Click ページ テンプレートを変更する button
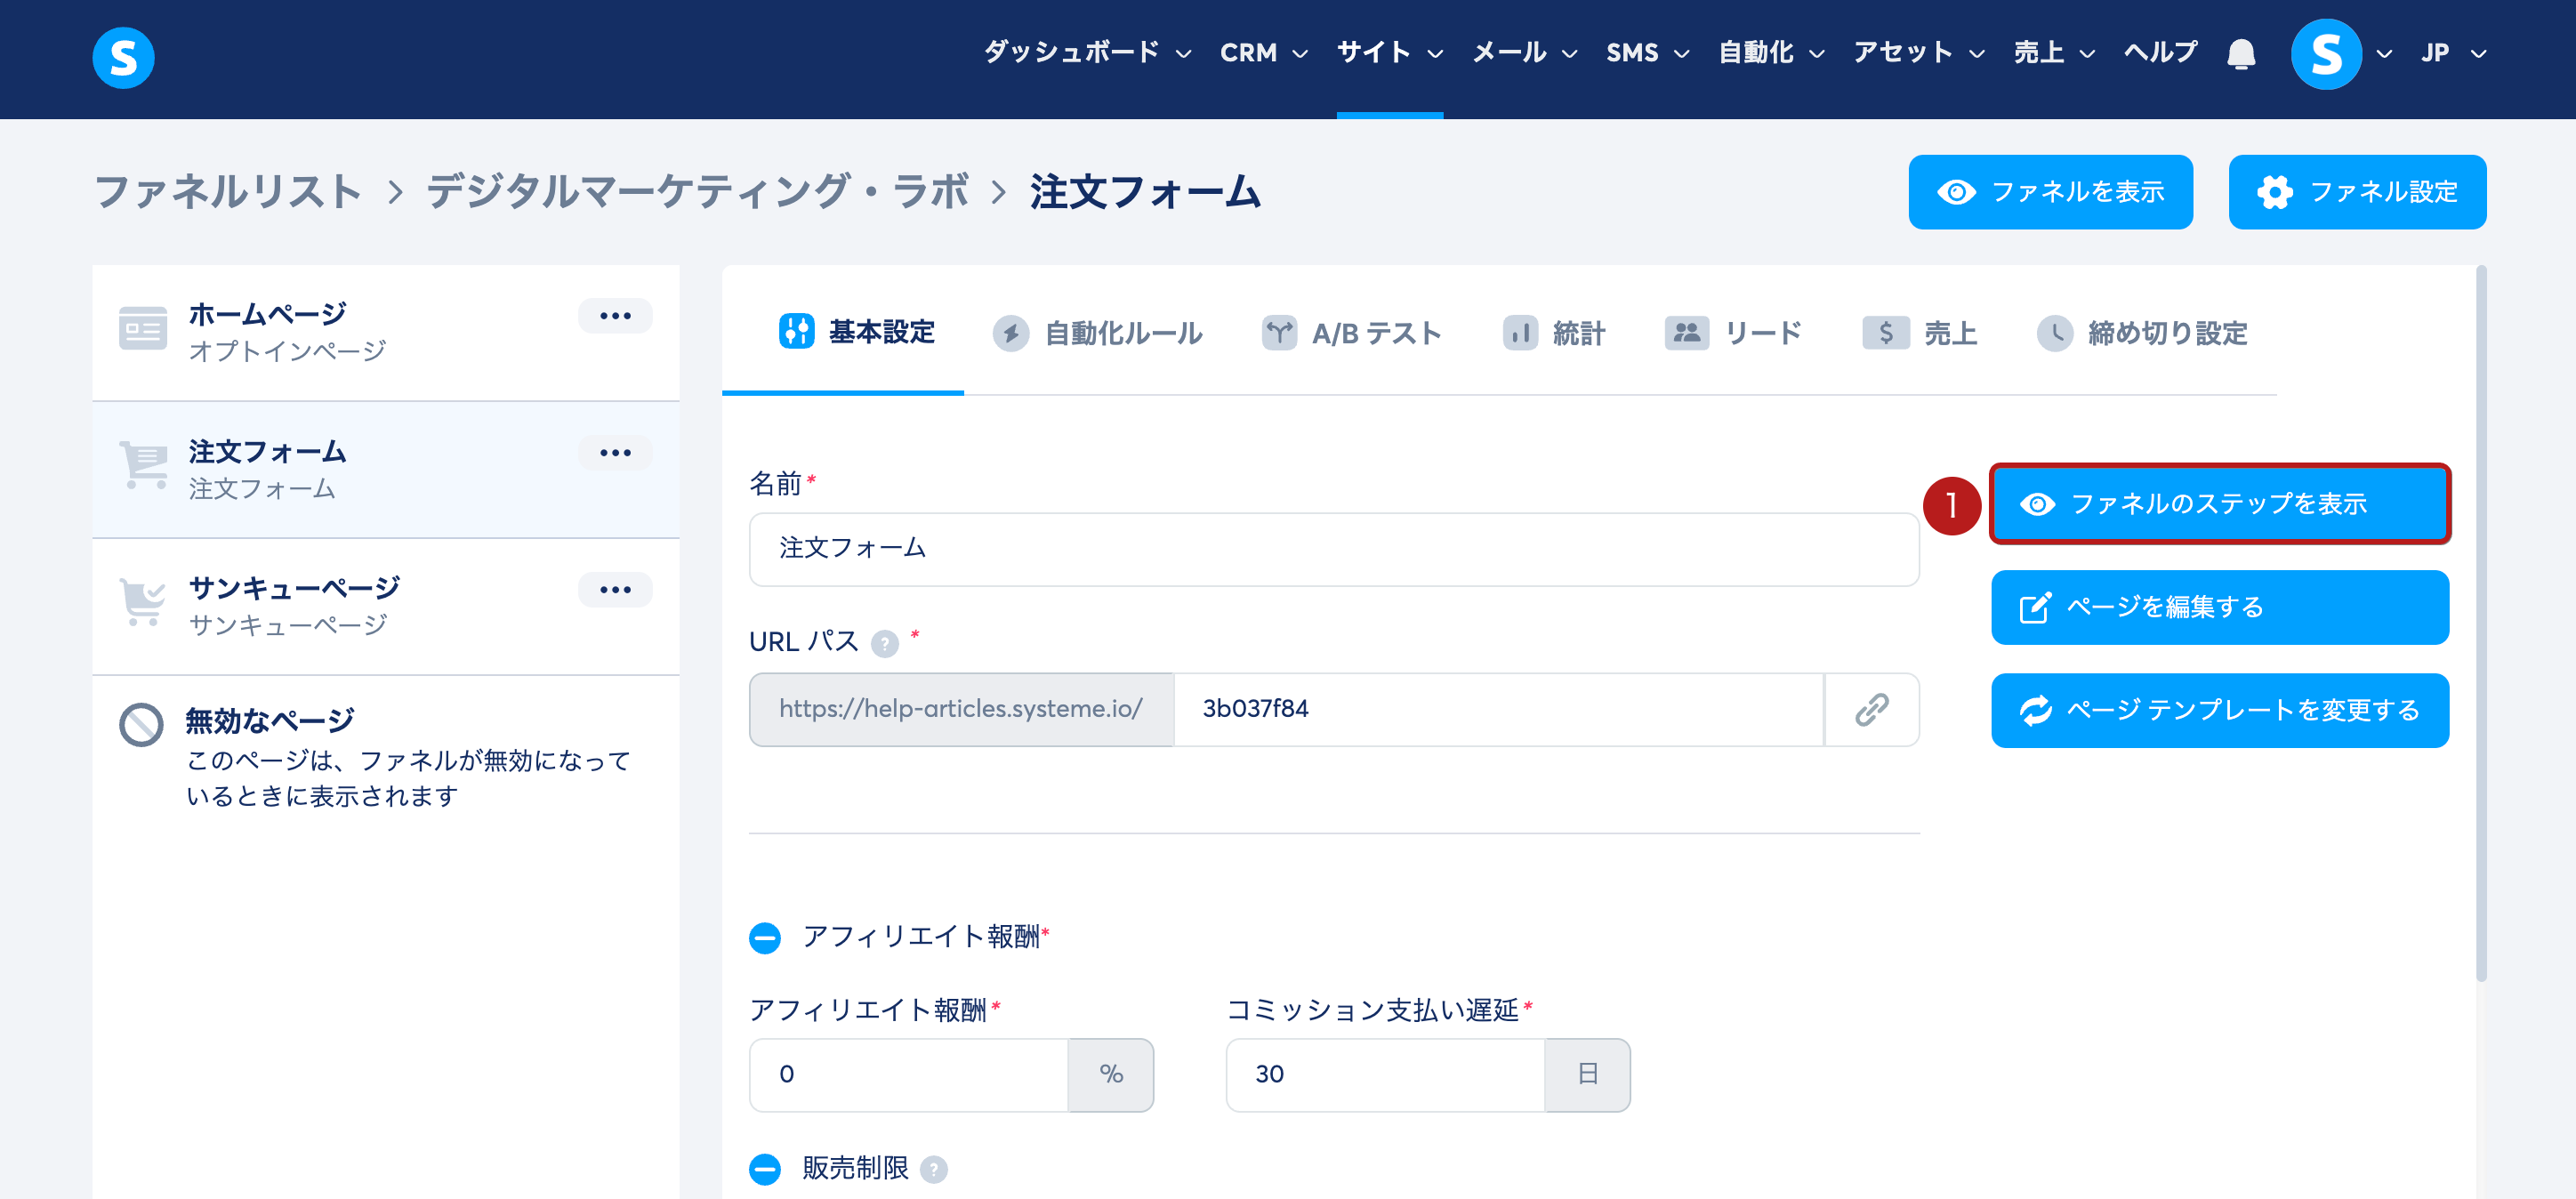 tap(2219, 711)
